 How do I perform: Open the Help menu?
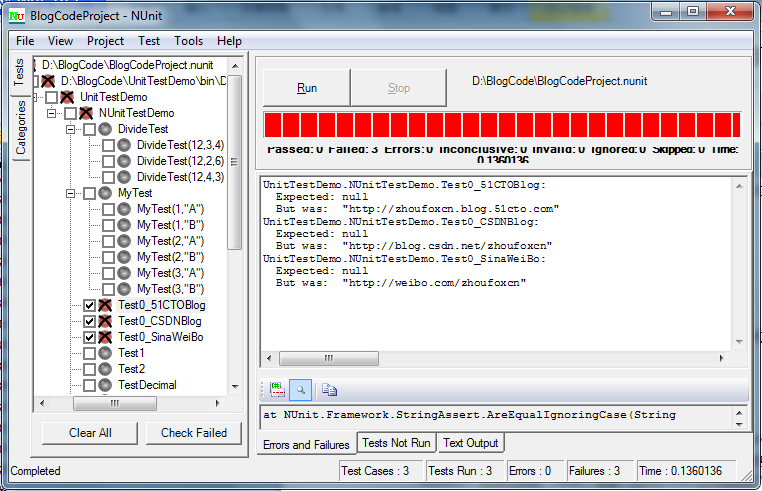coord(229,41)
